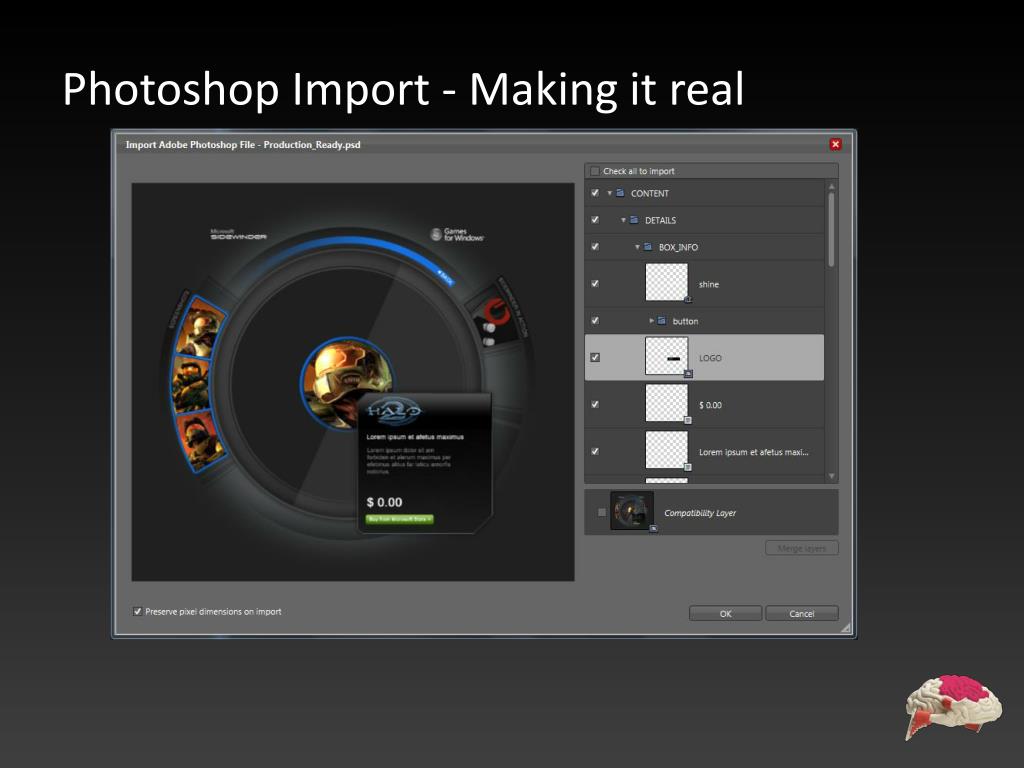The height and width of the screenshot is (768, 1024).
Task: Select the LOGO layer thumbnail
Action: pos(666,356)
